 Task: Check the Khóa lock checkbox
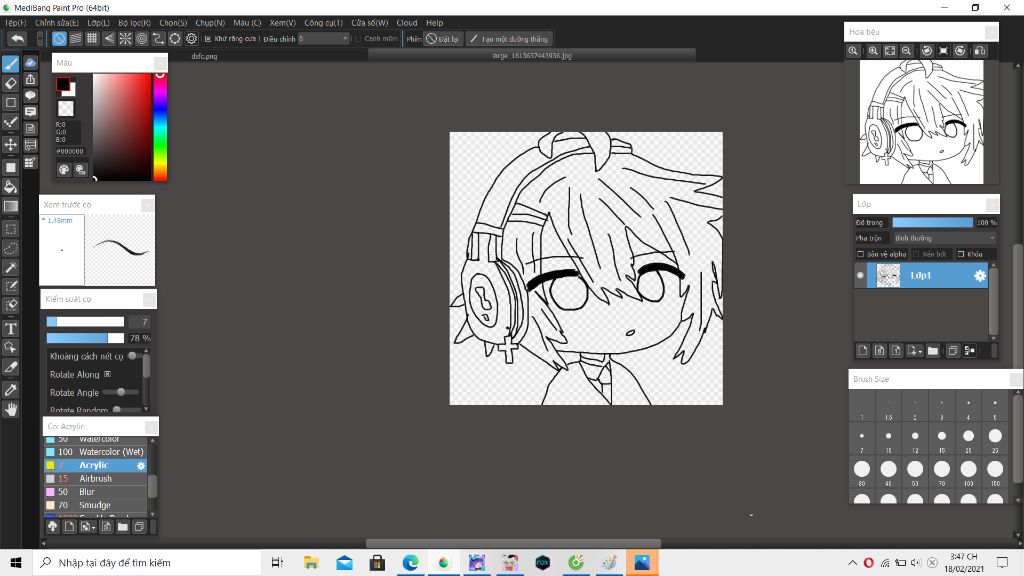pos(961,254)
